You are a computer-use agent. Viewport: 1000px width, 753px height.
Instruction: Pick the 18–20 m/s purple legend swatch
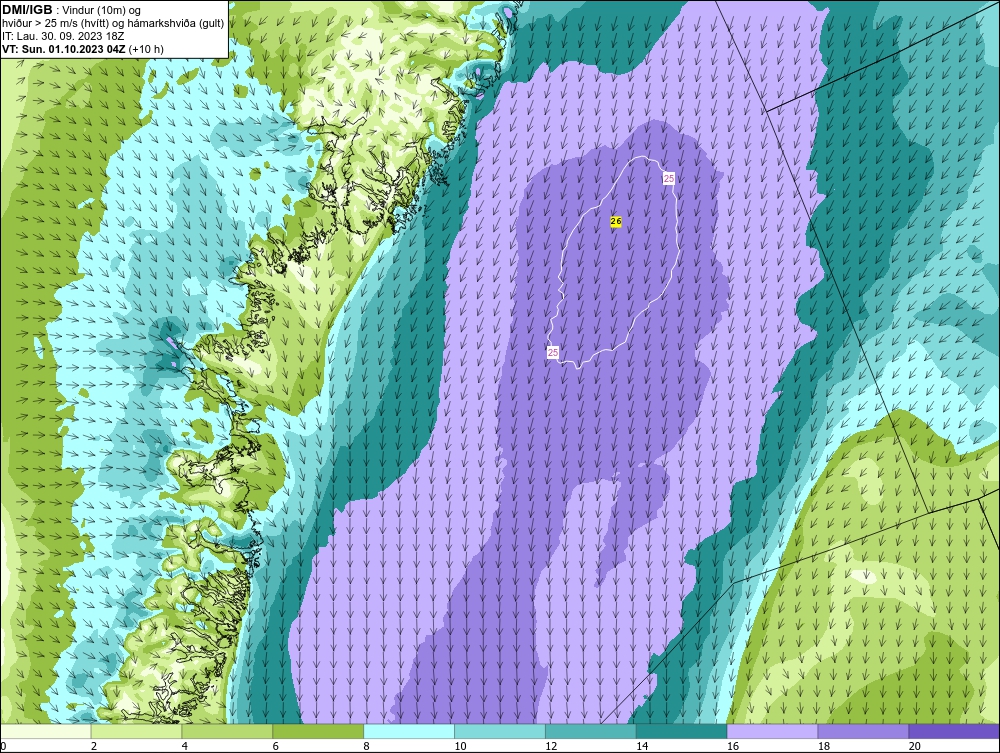point(864,731)
